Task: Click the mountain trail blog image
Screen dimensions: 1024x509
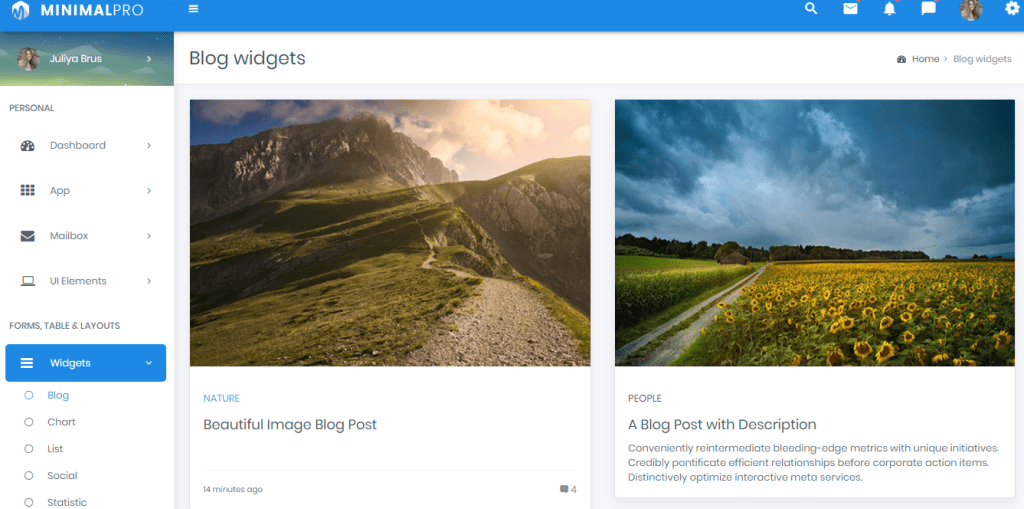Action: [390, 233]
